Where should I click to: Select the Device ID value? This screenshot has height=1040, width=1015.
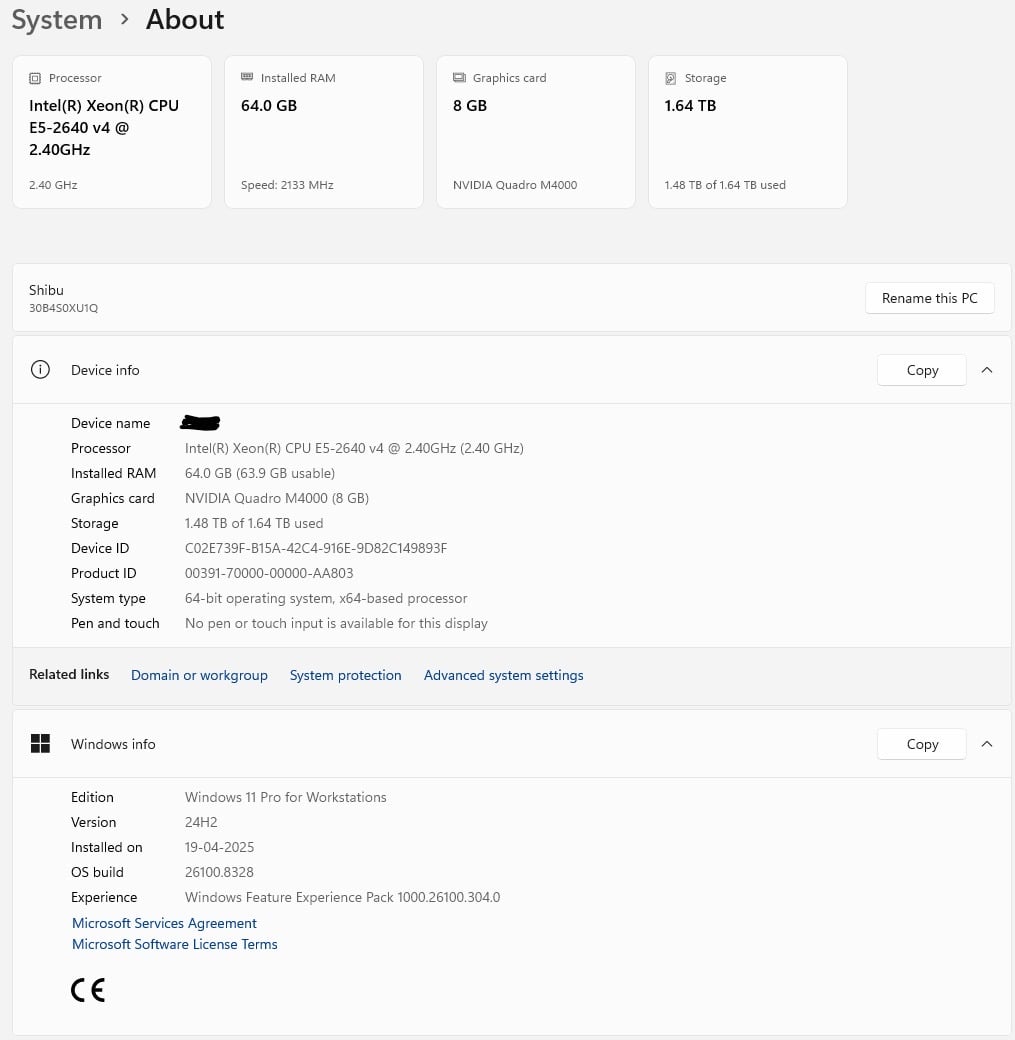click(x=316, y=548)
